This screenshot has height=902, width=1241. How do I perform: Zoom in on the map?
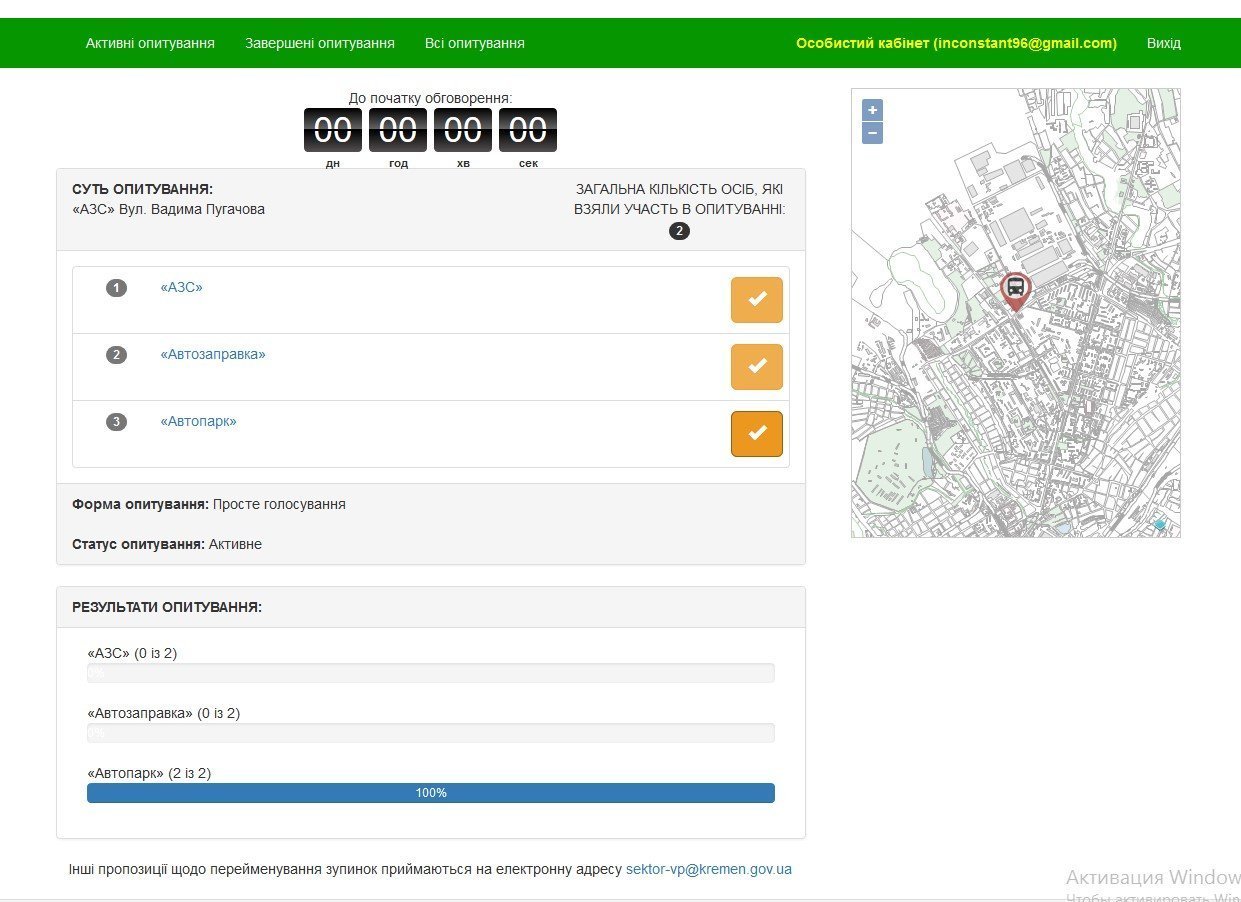(872, 110)
